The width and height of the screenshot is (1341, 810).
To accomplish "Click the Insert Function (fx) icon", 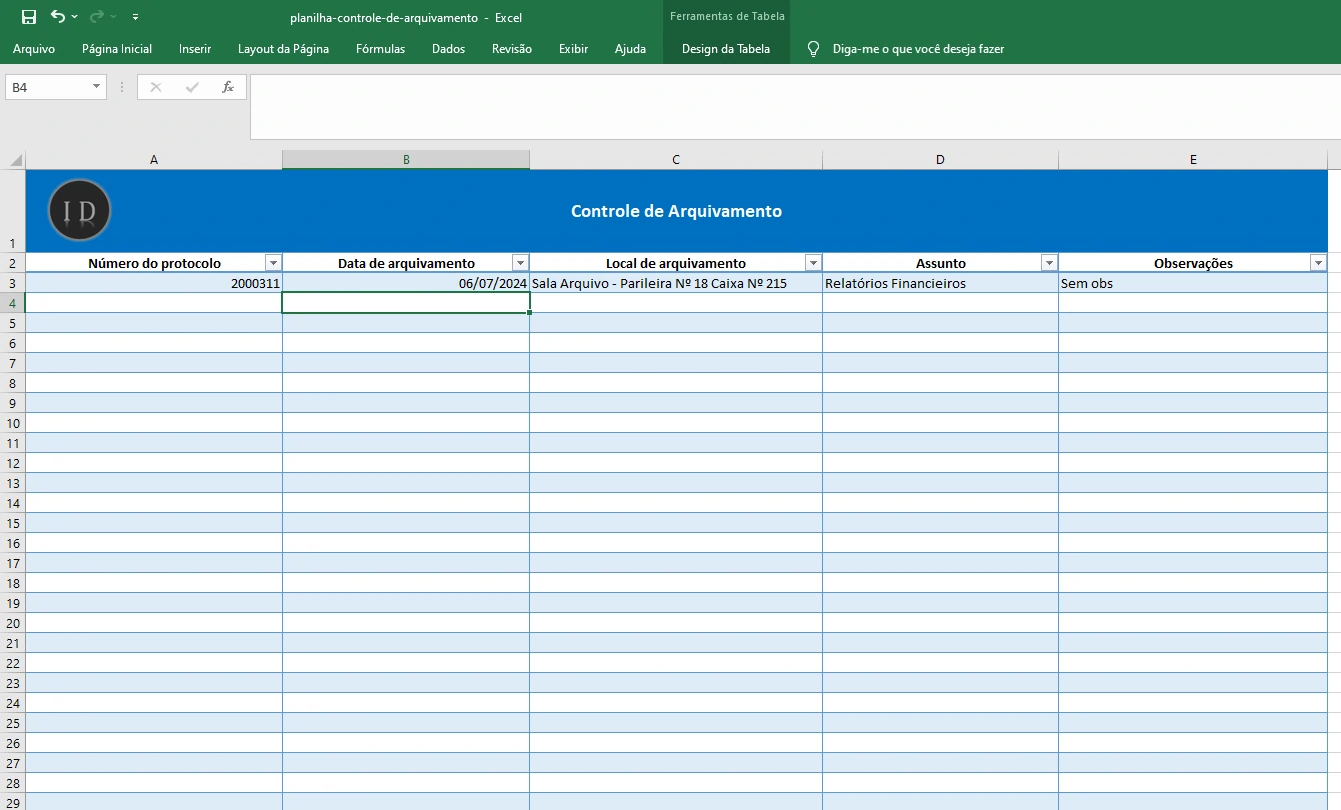I will pyautogui.click(x=228, y=87).
